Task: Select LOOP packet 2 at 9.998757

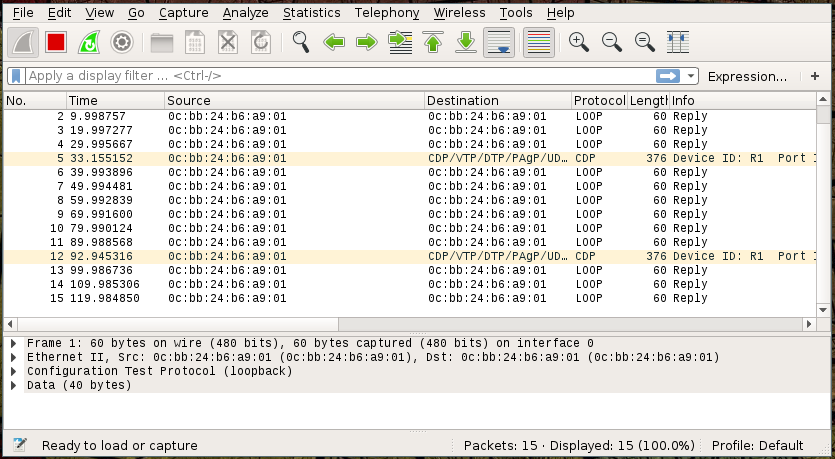Action: 410,116
